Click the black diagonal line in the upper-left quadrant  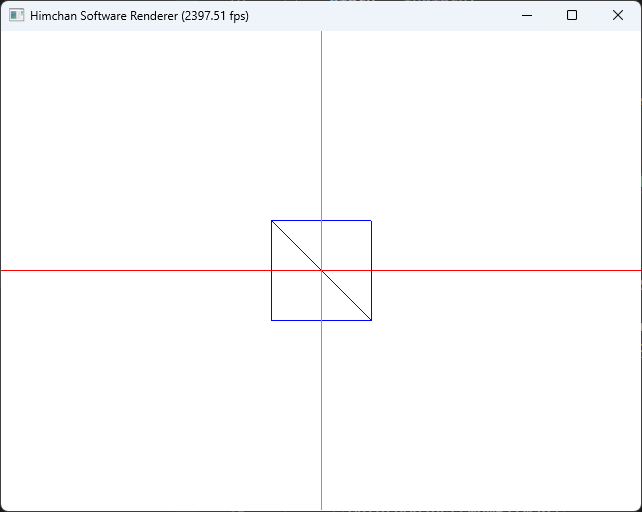click(x=296, y=245)
